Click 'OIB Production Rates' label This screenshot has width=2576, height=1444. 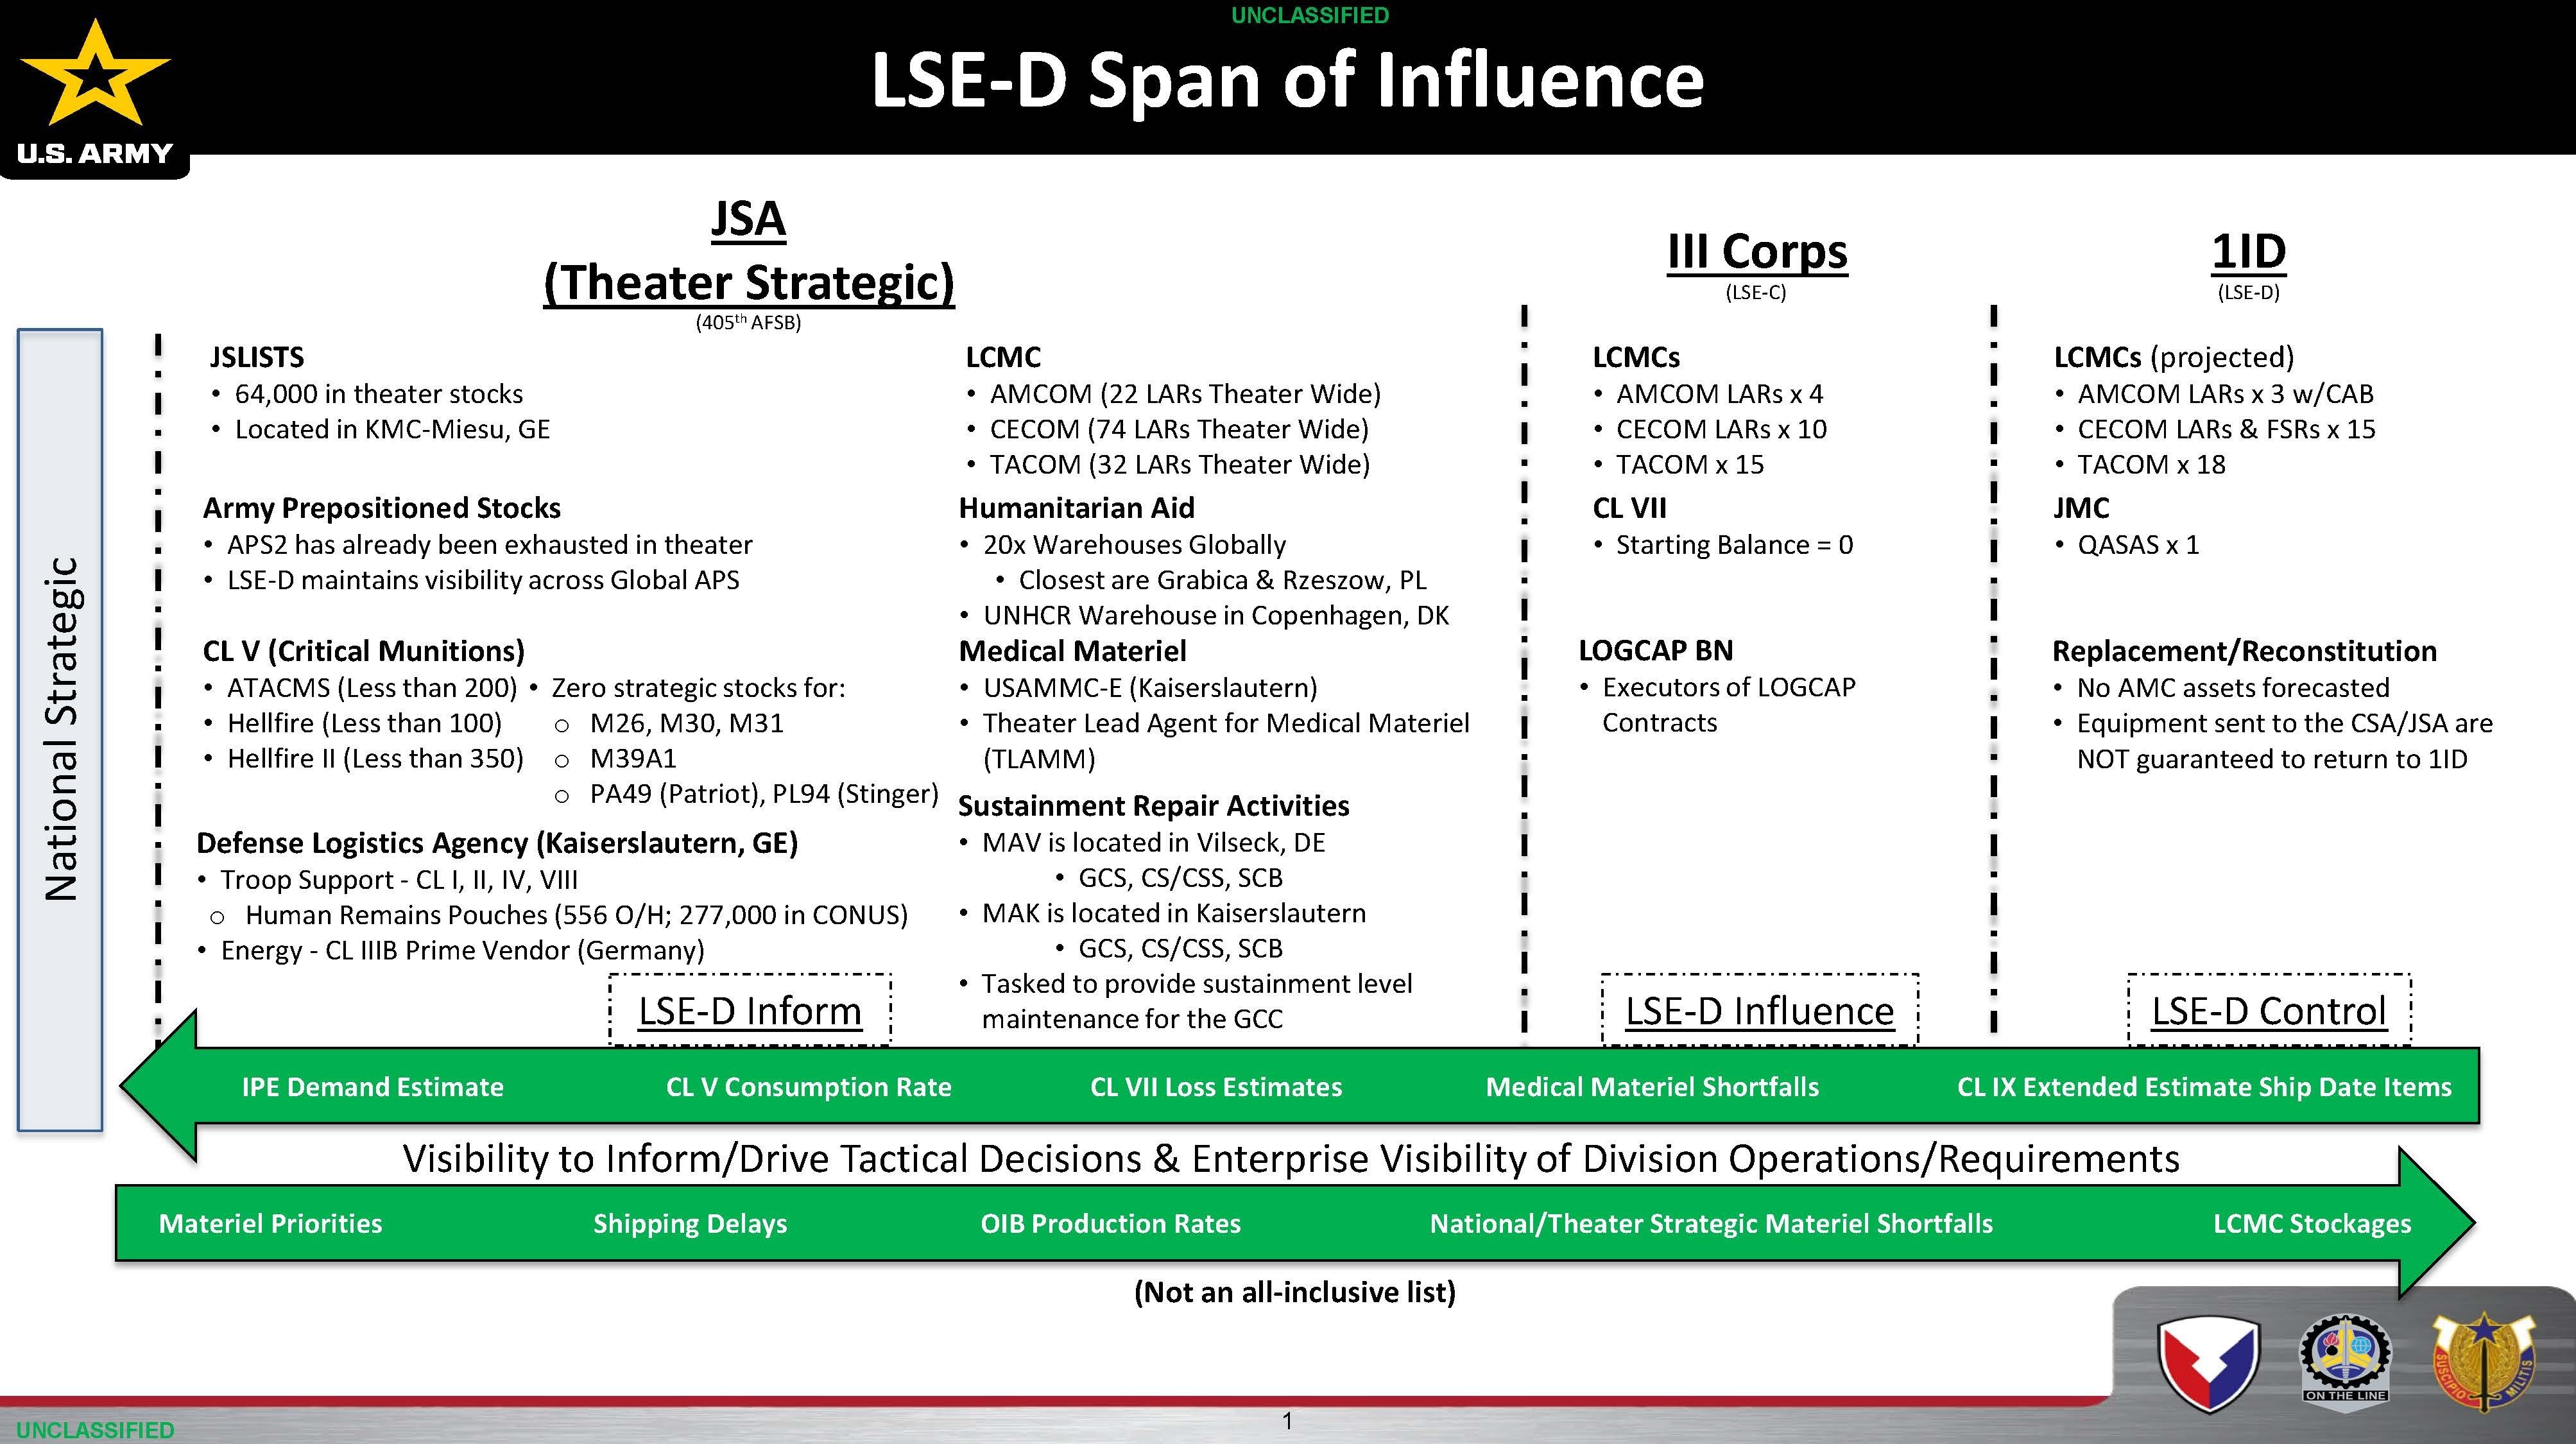tap(1110, 1224)
